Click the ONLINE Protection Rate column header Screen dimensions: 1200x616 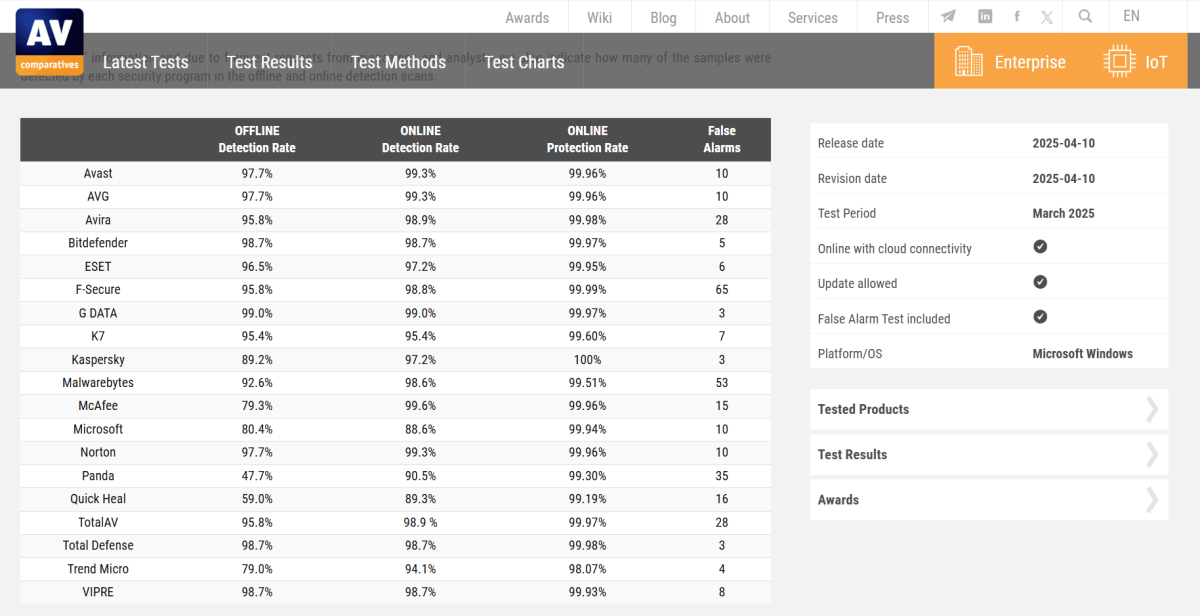pyautogui.click(x=587, y=139)
